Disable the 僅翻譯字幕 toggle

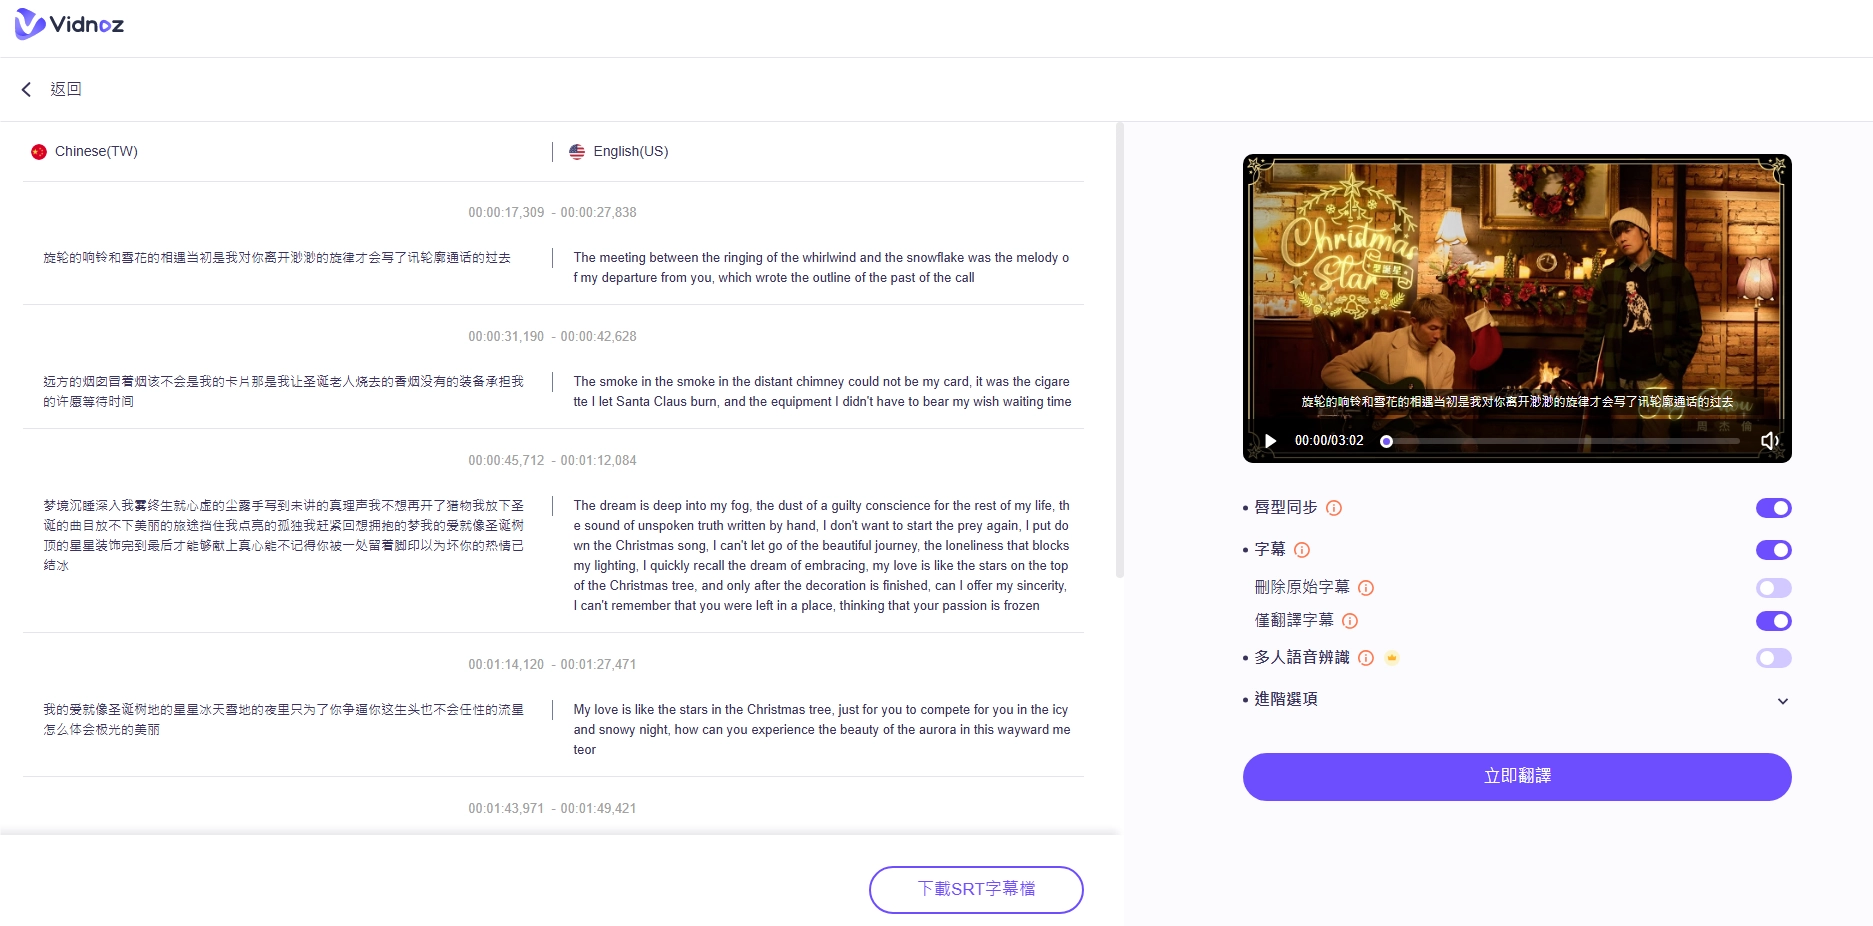[x=1774, y=621]
